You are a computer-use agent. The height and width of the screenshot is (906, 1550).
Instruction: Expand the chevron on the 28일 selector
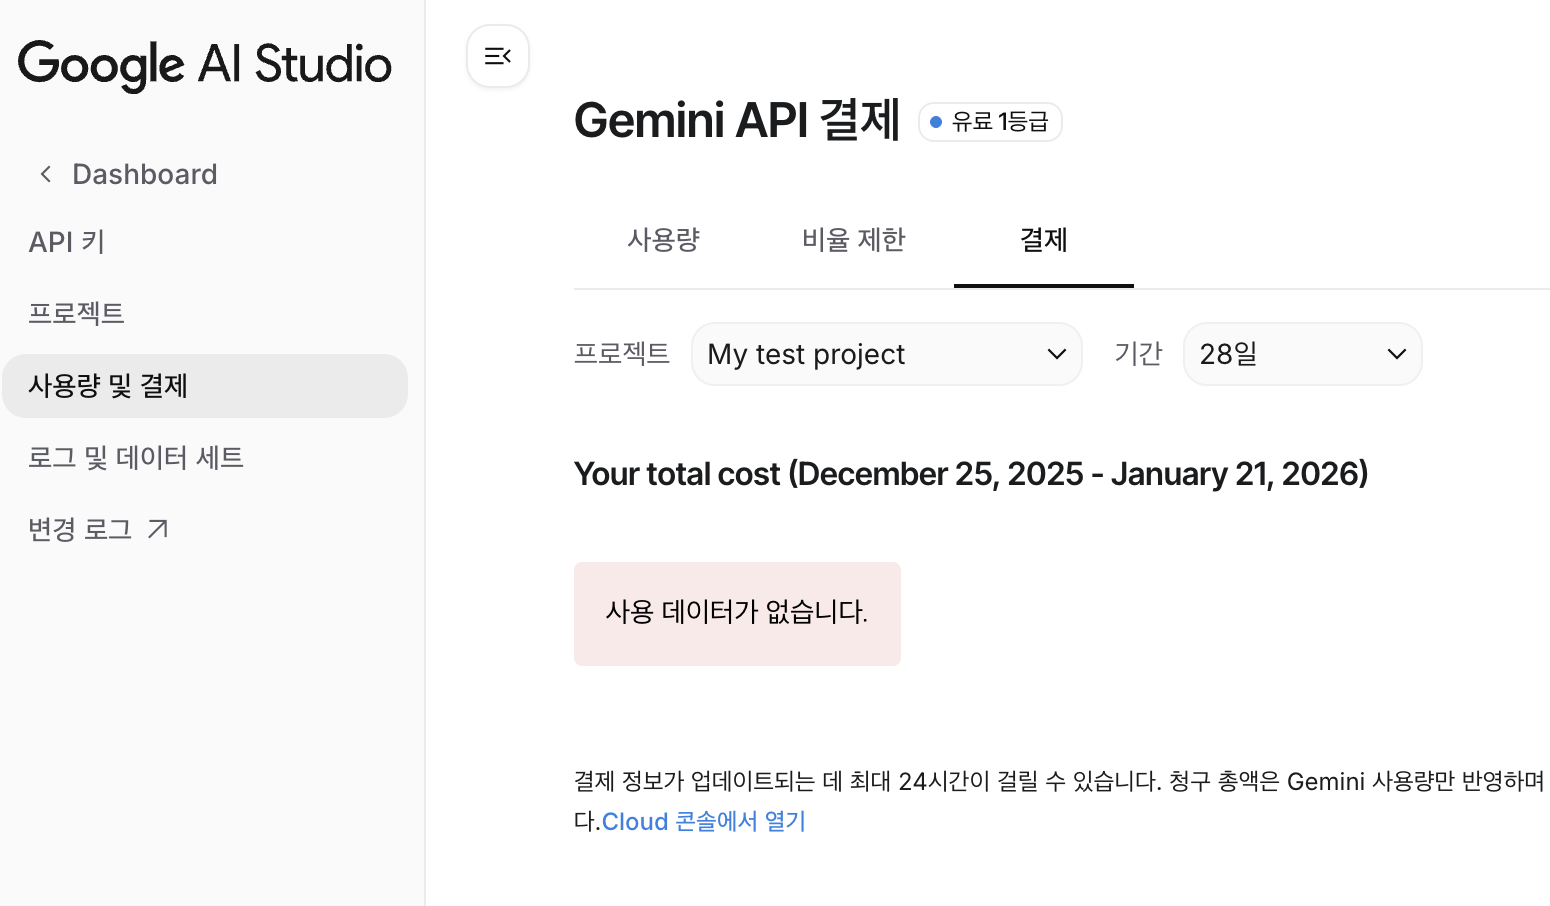1396,354
